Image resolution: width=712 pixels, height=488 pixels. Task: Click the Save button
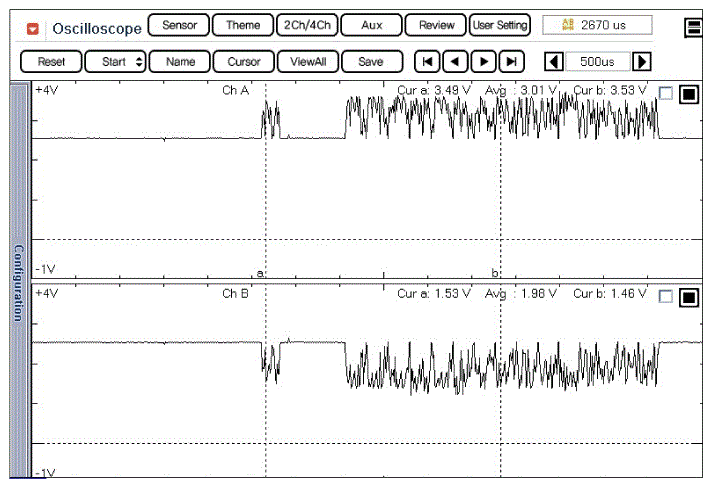point(371,62)
